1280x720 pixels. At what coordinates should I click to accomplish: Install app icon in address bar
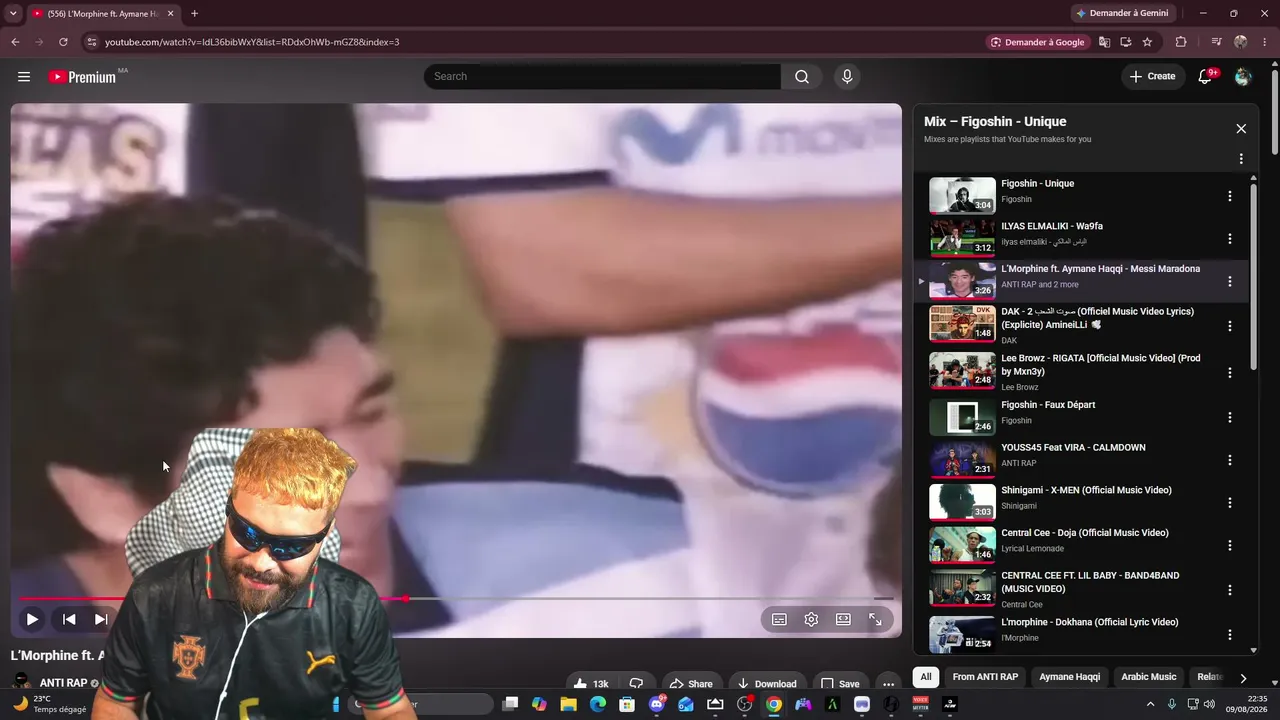tap(1126, 42)
